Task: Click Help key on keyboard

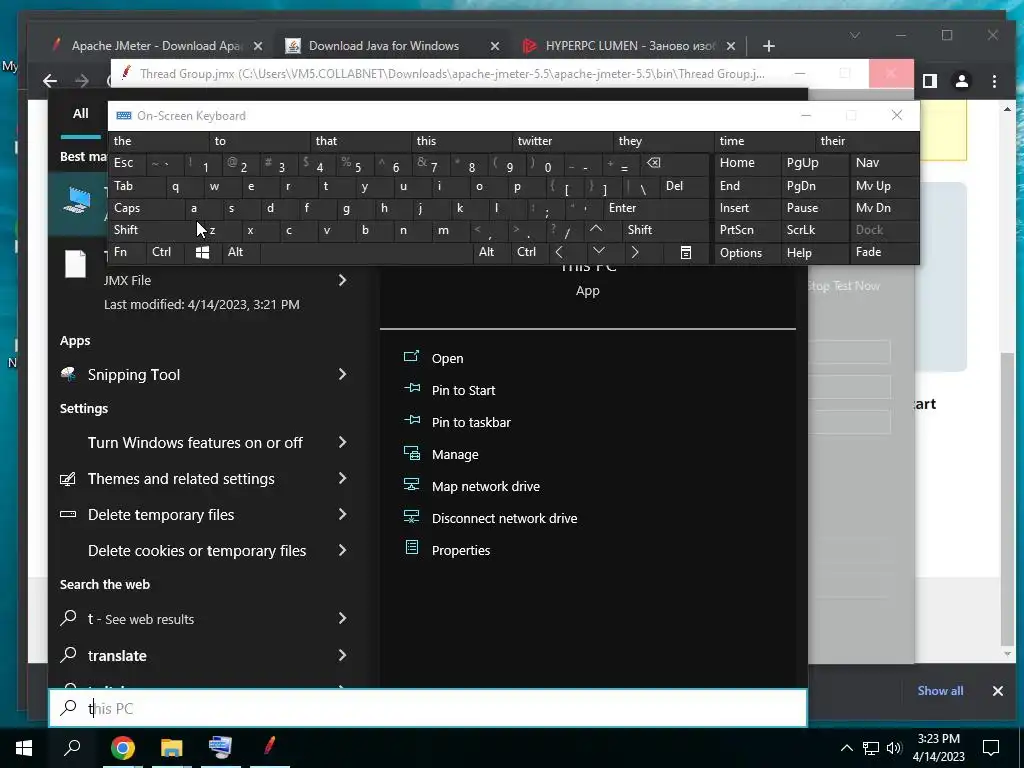Action: coord(799,253)
